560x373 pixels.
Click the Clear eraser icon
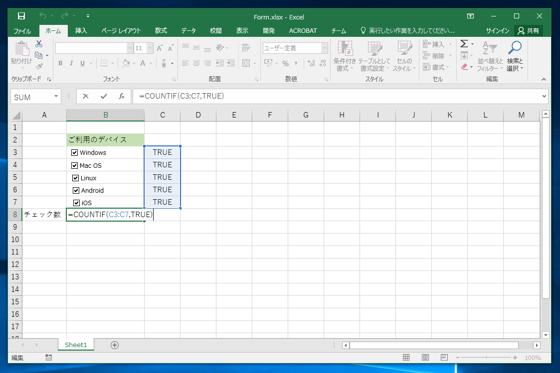coord(464,66)
